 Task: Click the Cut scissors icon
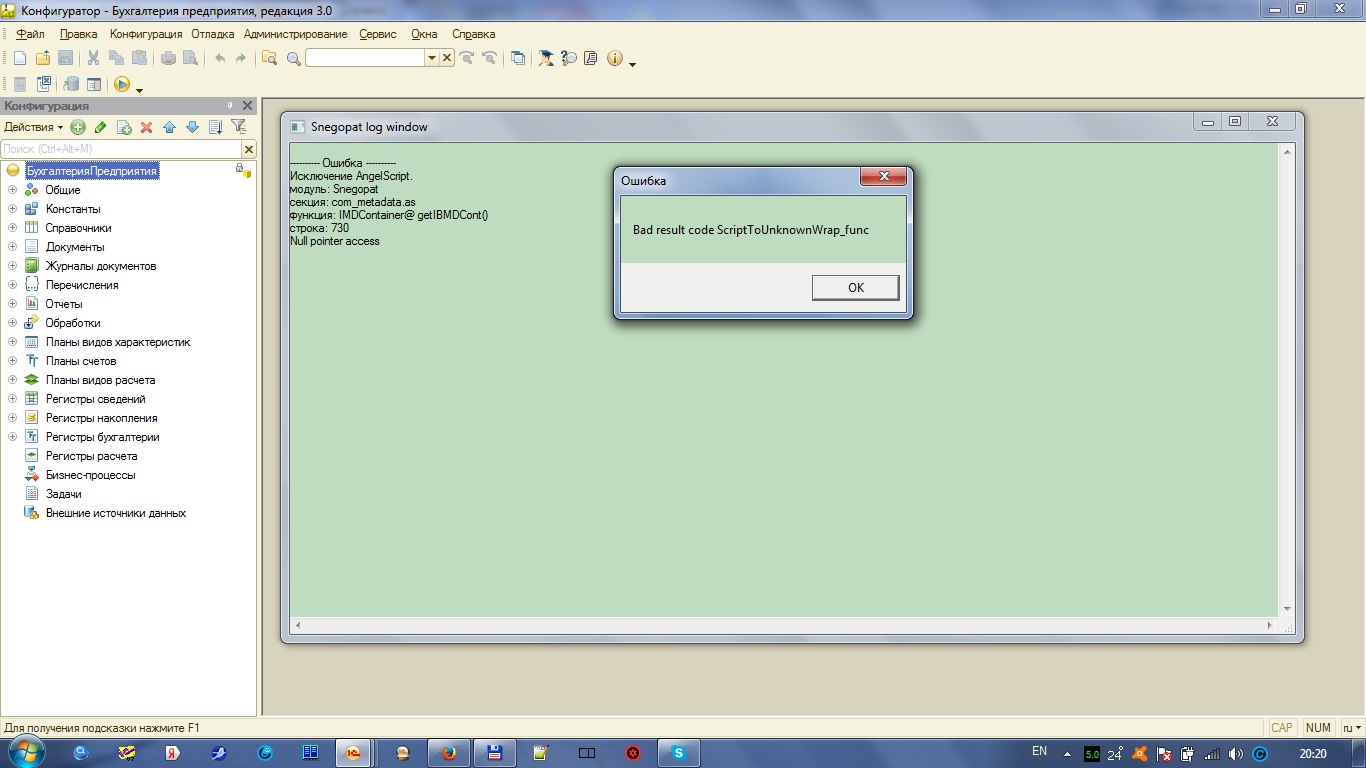(x=94, y=58)
